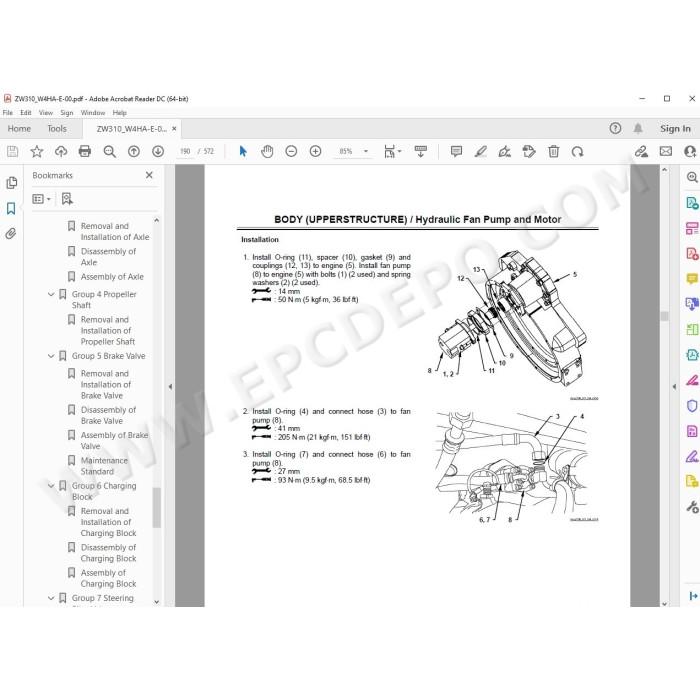Image resolution: width=700 pixels, height=700 pixels.
Task: Delete page with trash icon
Action: pos(554,152)
